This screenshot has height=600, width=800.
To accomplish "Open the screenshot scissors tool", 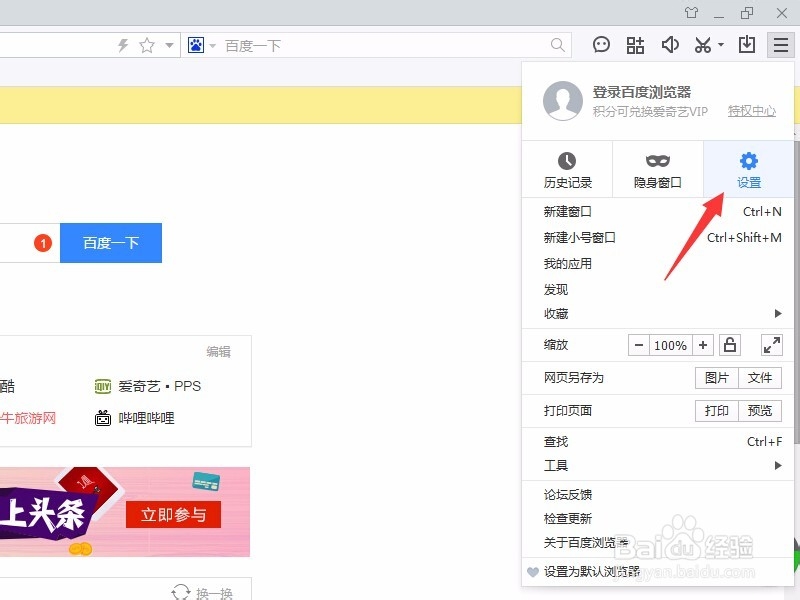I will 702,44.
